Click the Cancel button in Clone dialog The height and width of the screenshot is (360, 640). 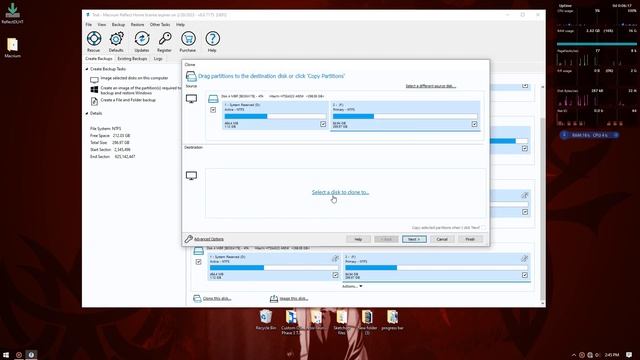[442, 239]
